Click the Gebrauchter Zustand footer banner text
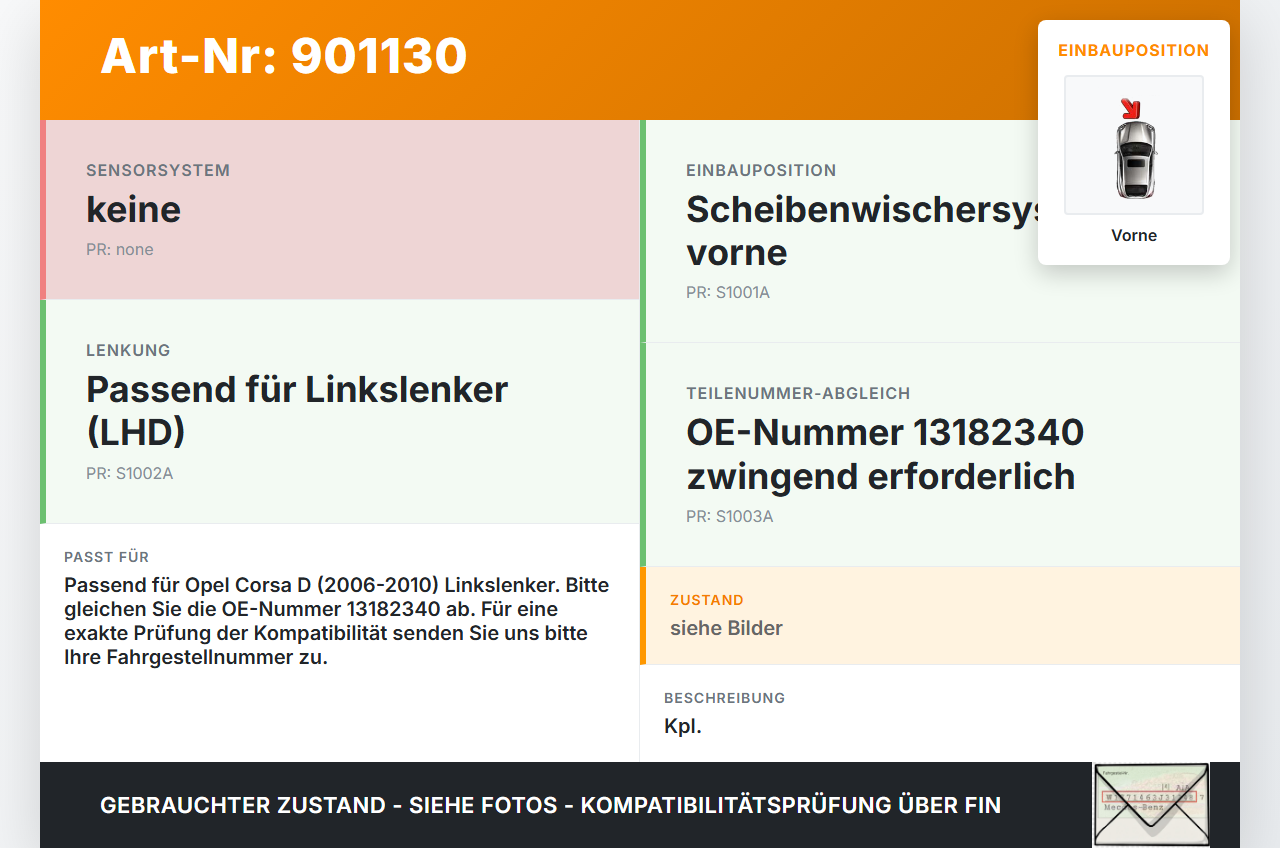Viewport: 1280px width, 848px height. [x=550, y=805]
